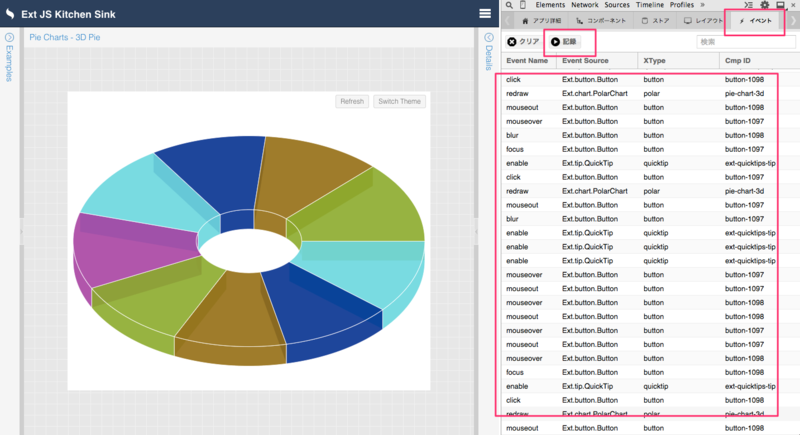
Task: Show more DevTools panels via chevron
Action: [x=703, y=5]
